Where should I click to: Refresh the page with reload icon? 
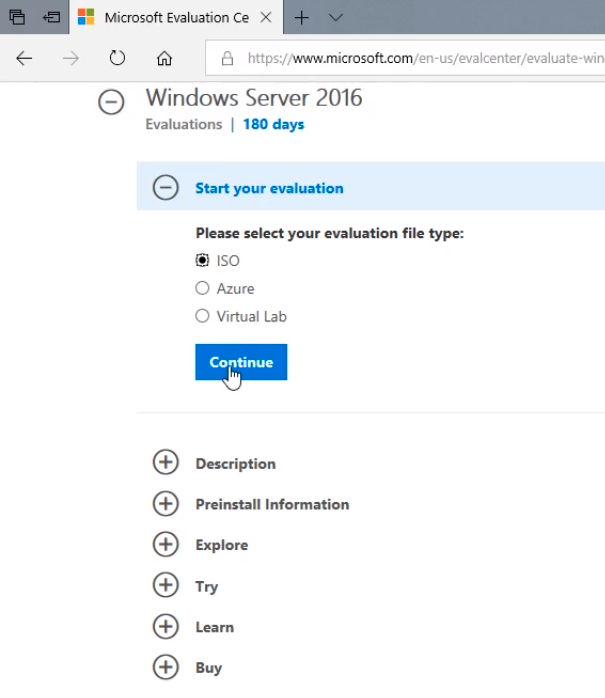click(x=118, y=58)
